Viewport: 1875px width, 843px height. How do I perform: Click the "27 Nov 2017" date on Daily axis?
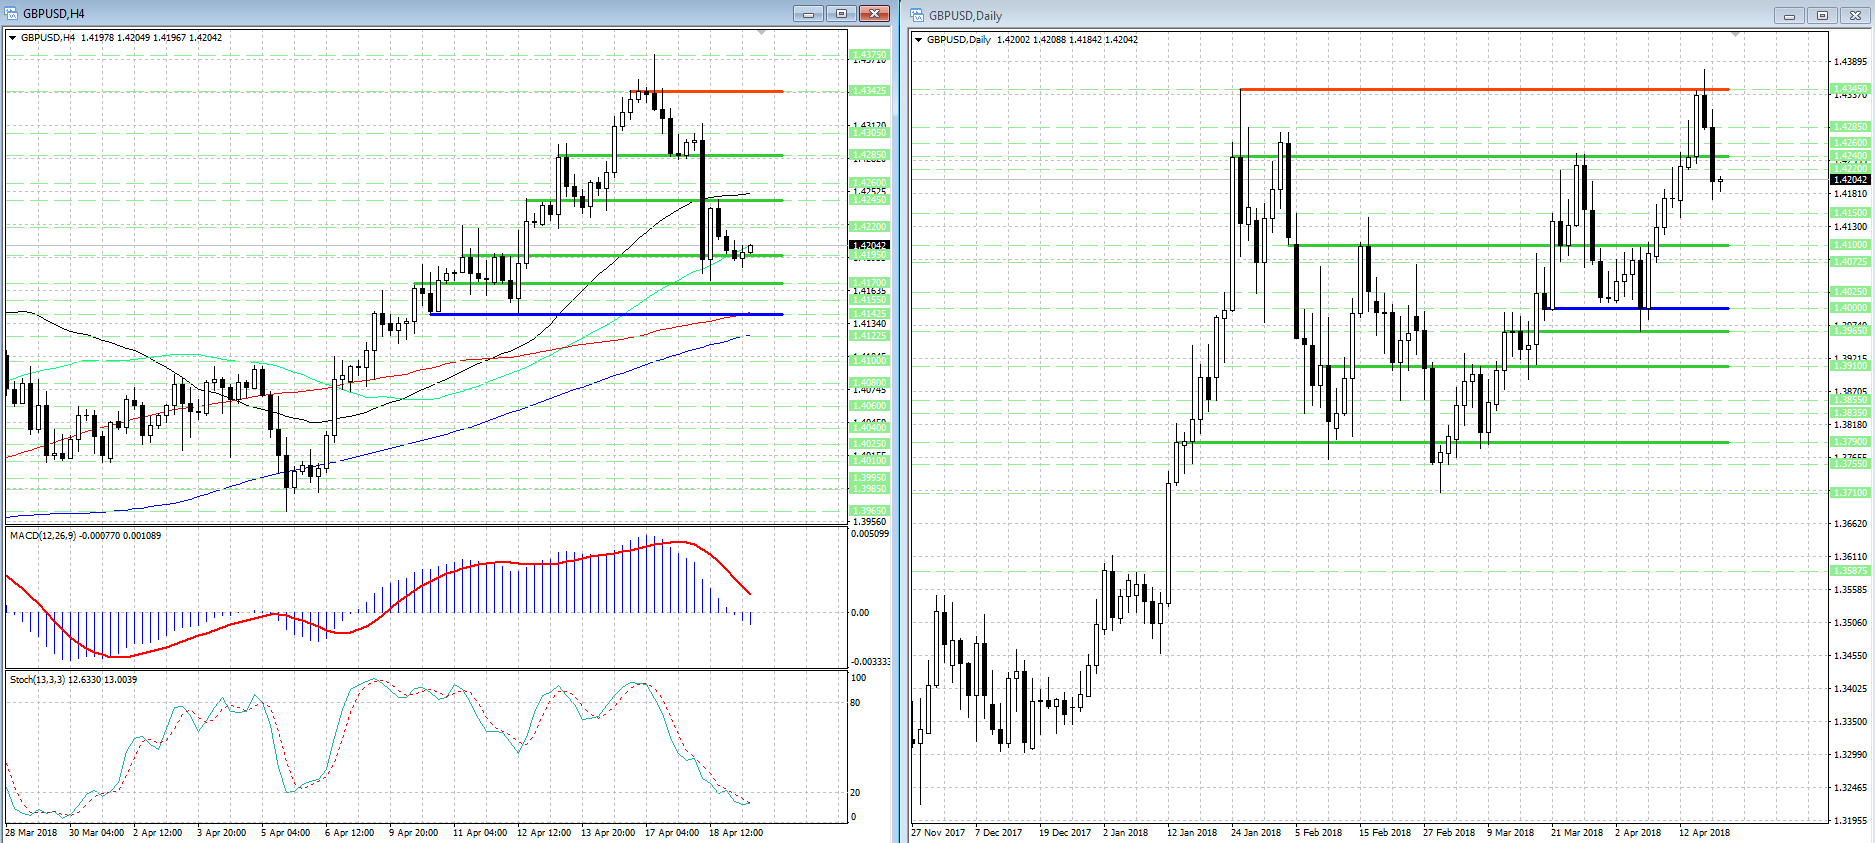click(938, 833)
